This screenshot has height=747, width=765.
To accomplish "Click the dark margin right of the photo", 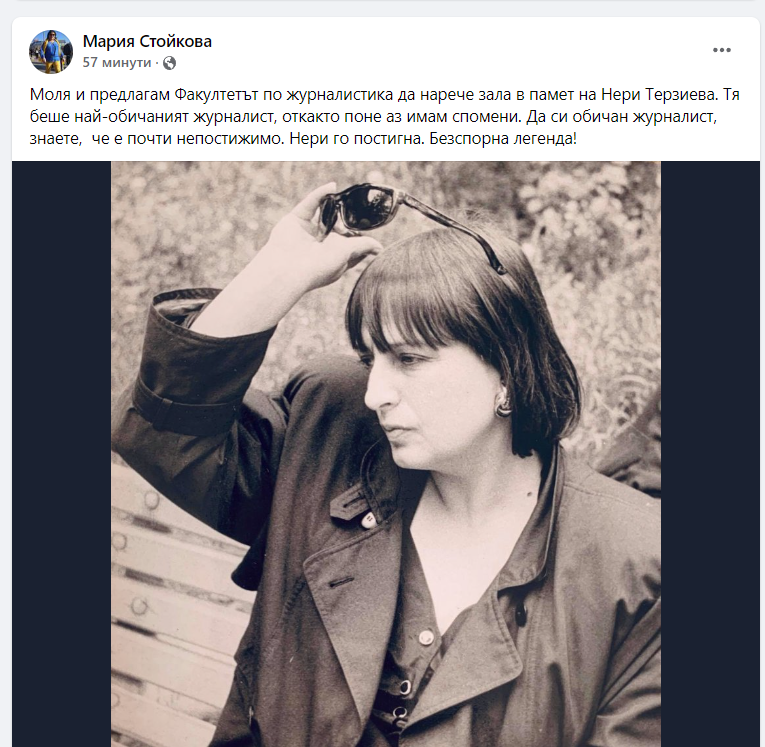I will pos(710,454).
